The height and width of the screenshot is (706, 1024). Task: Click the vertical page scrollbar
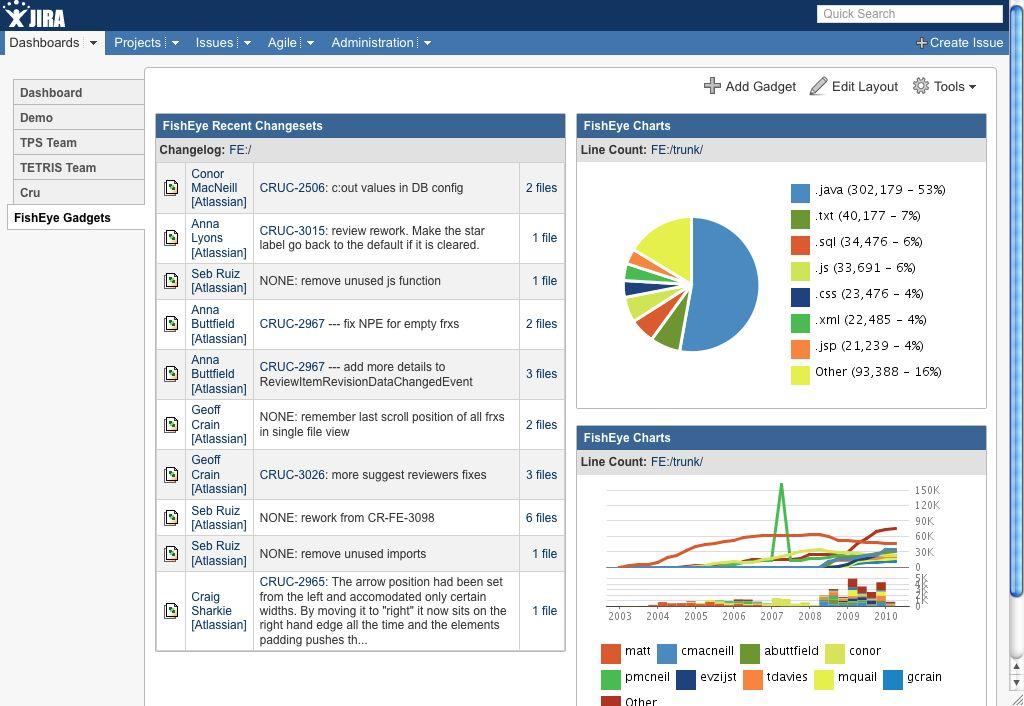[x=1016, y=300]
